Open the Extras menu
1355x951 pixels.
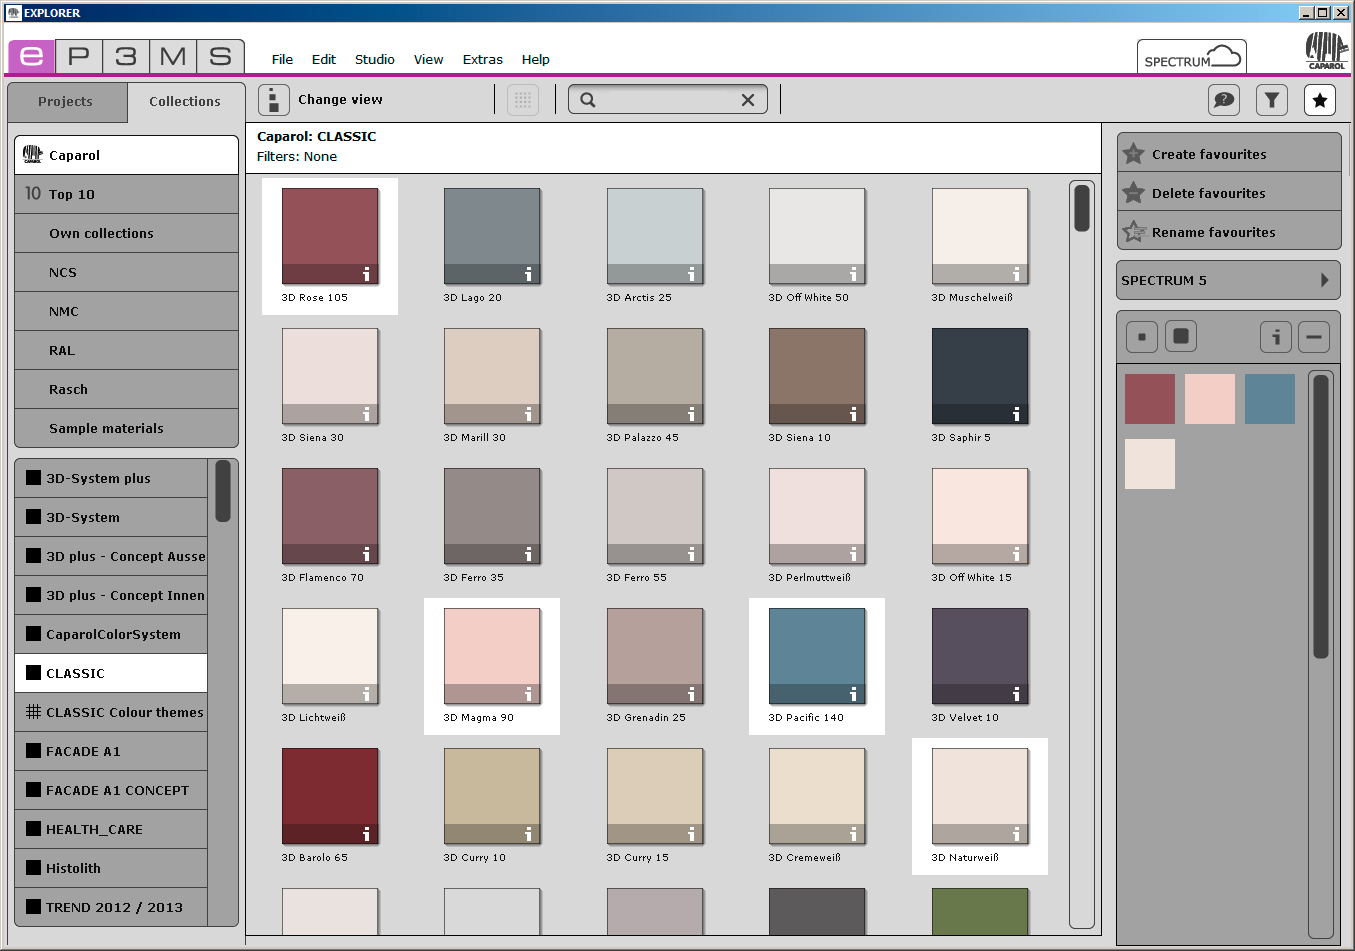pyautogui.click(x=482, y=60)
